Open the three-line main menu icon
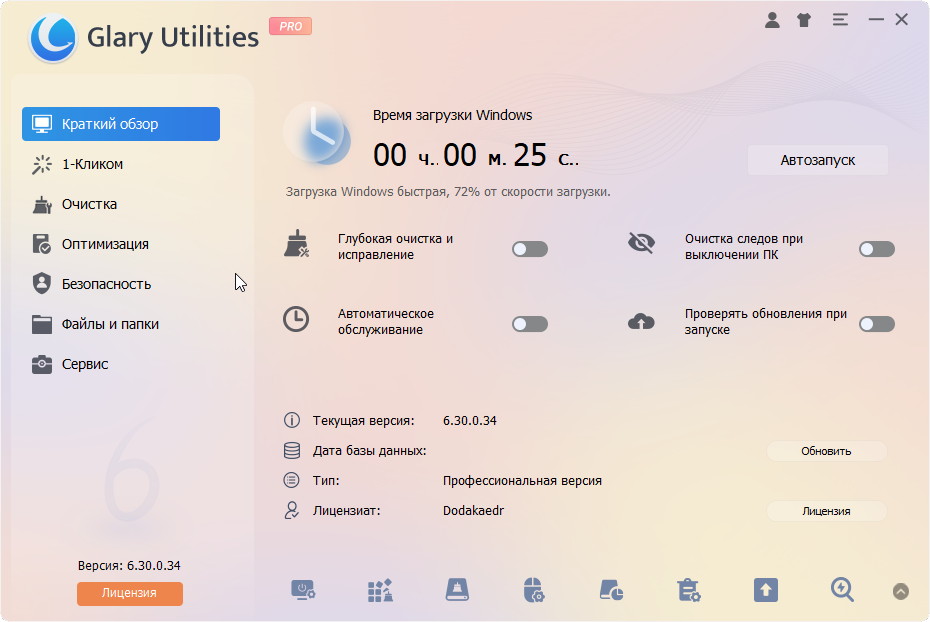The width and height of the screenshot is (930, 622). [x=840, y=20]
